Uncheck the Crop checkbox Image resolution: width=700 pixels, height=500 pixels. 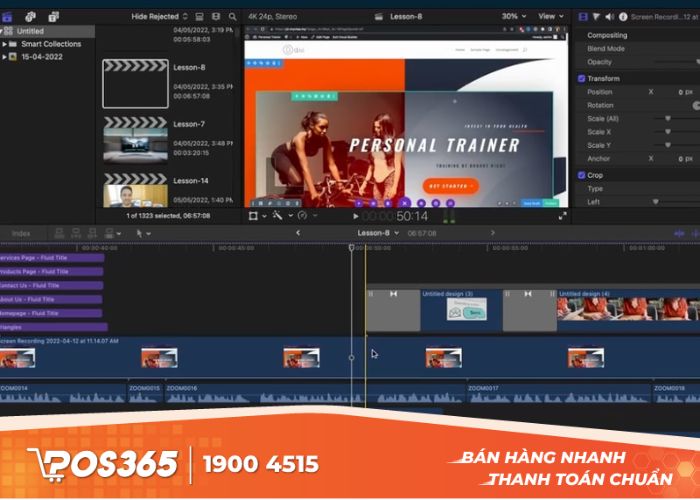click(581, 175)
